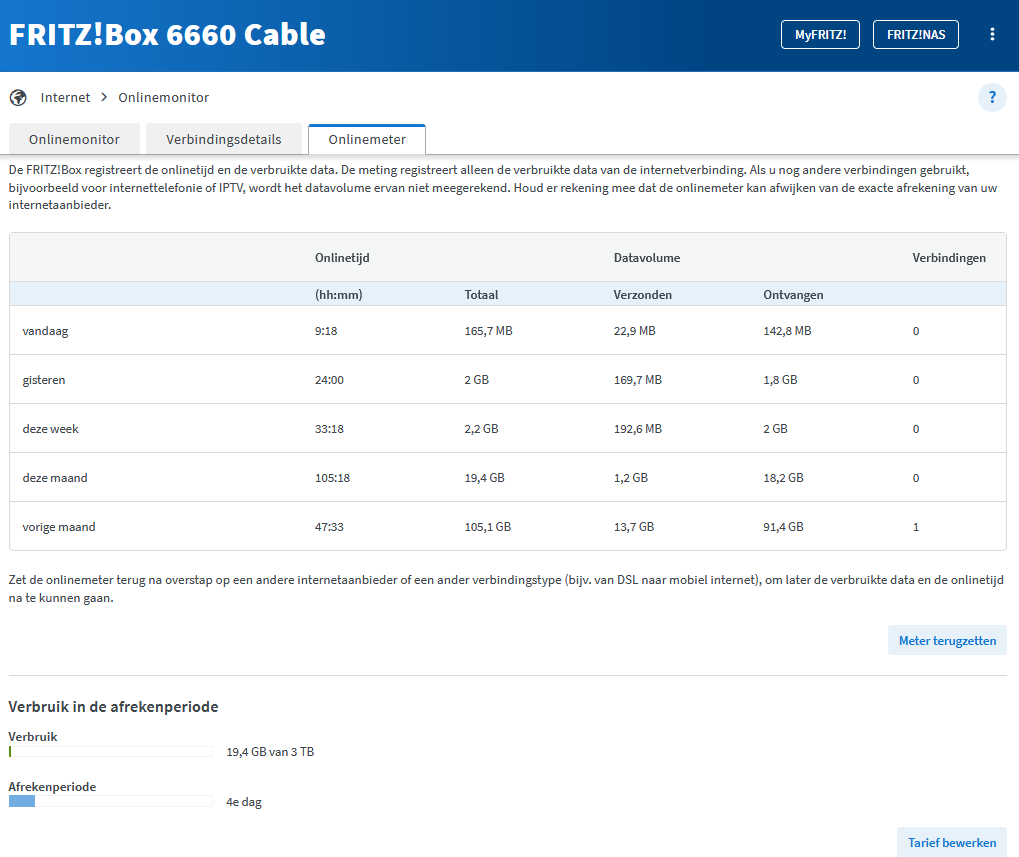Go to Internet in the breadcrumb

65,97
